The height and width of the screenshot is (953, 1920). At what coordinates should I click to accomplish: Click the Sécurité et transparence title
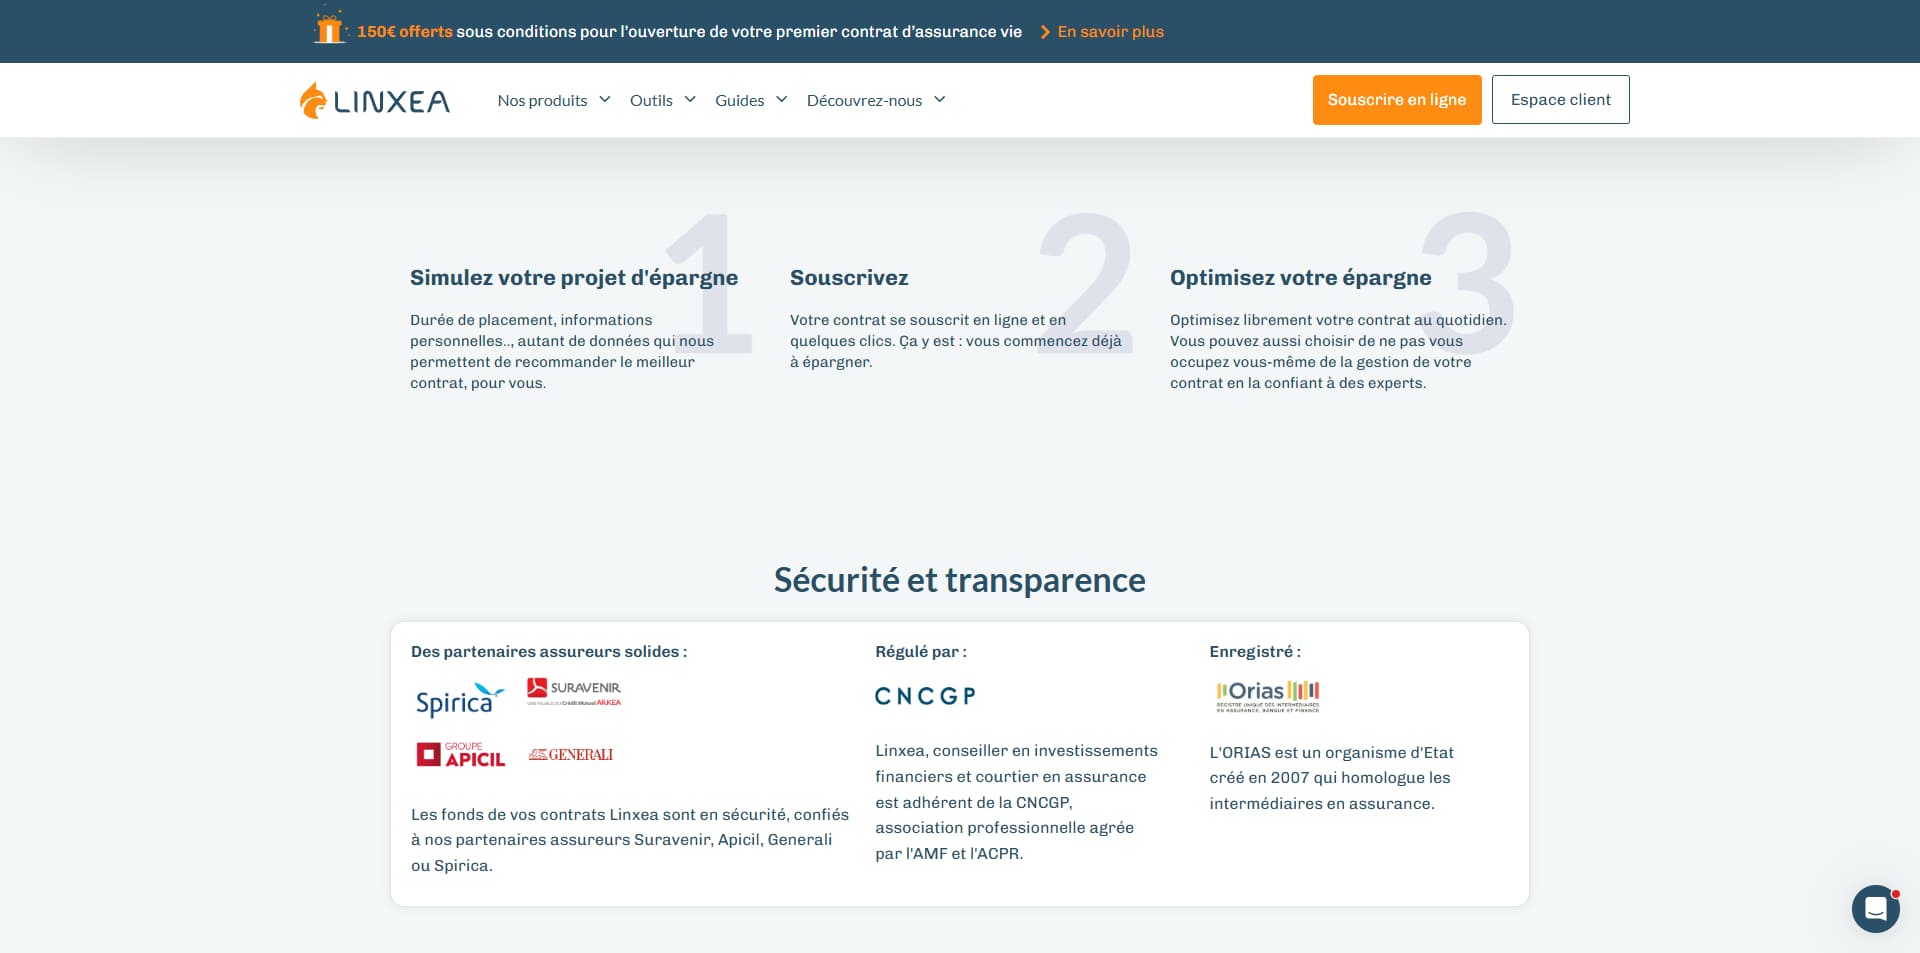(x=960, y=580)
